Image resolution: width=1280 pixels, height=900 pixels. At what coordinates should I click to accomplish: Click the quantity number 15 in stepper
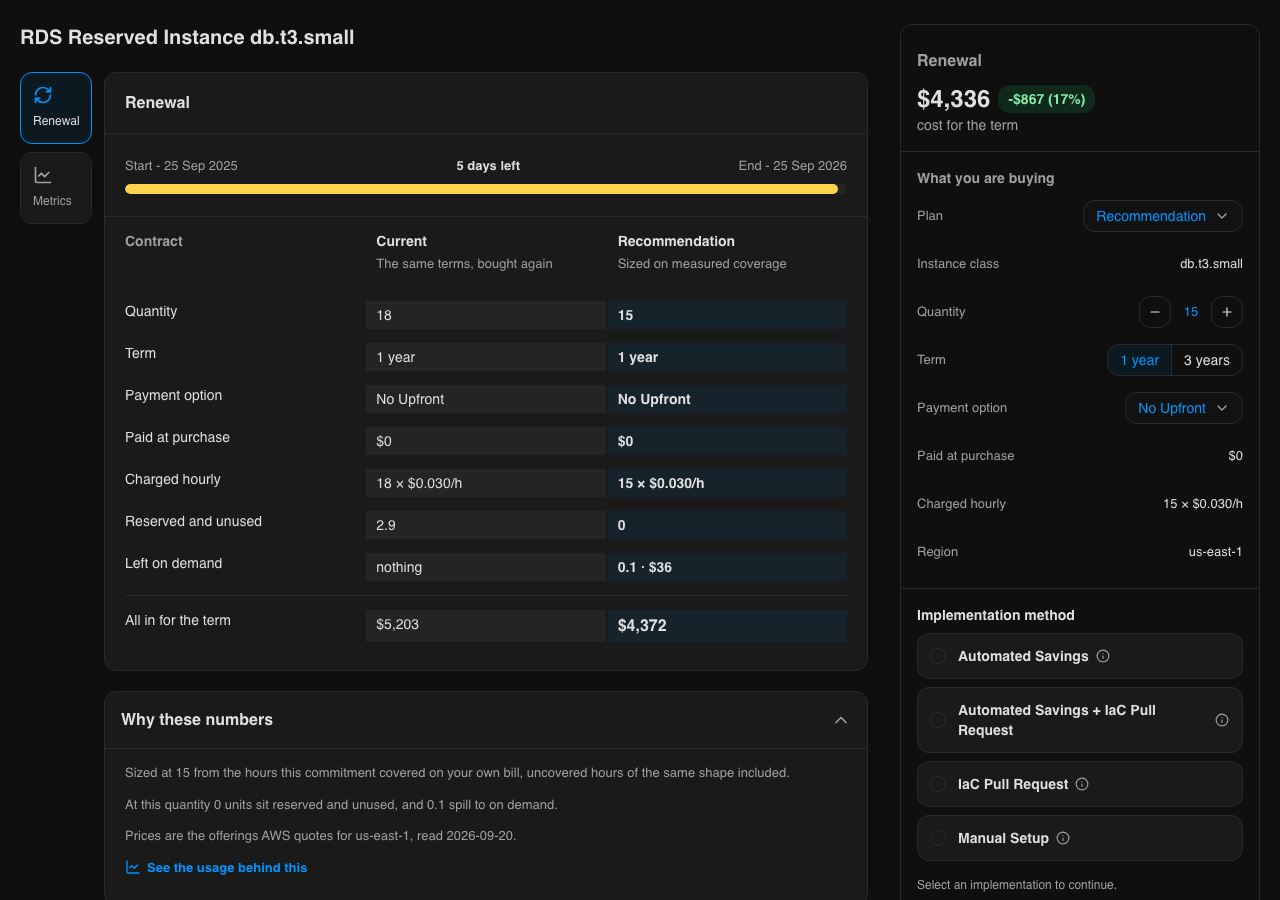pyautogui.click(x=1191, y=312)
